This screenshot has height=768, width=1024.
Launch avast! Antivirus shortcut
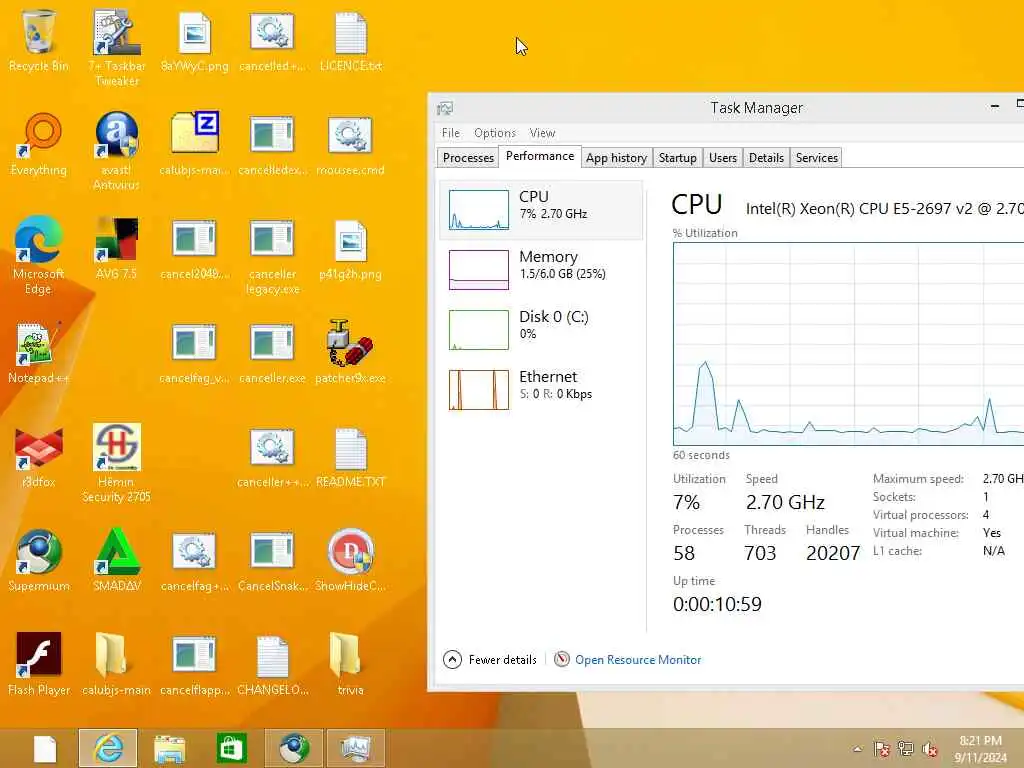117,152
